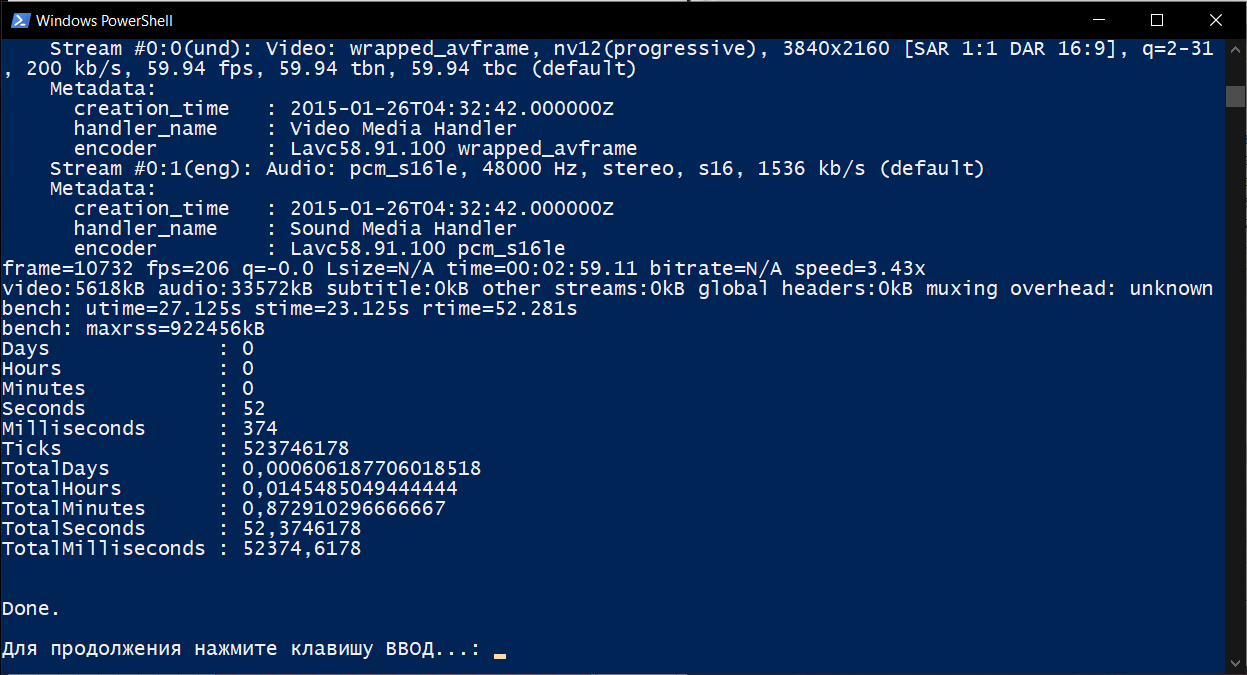Click the empty scrollbar track below thumb
The image size is (1247, 675).
click(x=1235, y=380)
